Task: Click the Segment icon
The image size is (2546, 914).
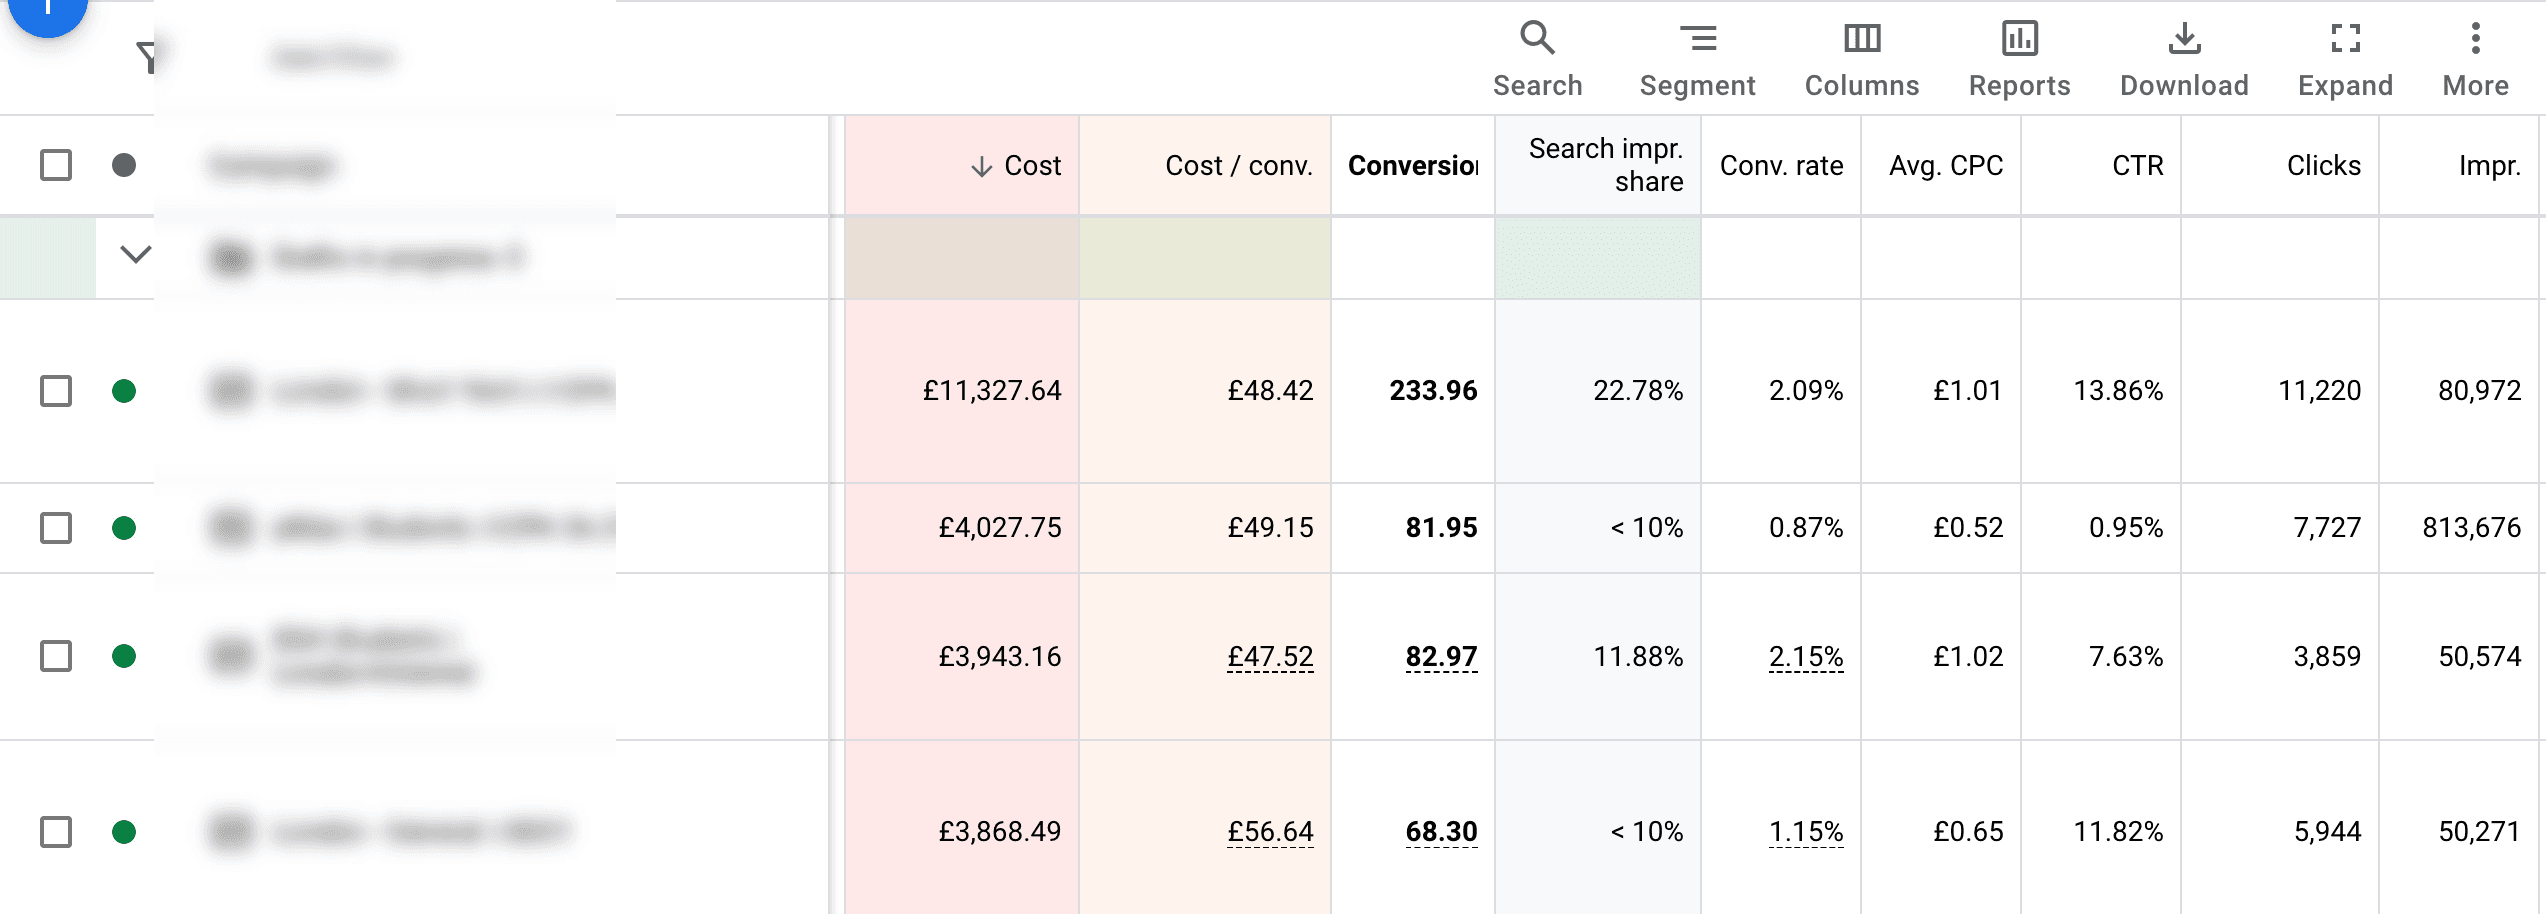Action: tap(1698, 37)
